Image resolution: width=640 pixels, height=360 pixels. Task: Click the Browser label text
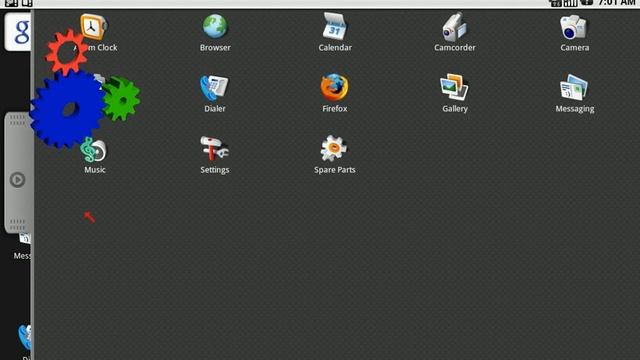click(215, 47)
